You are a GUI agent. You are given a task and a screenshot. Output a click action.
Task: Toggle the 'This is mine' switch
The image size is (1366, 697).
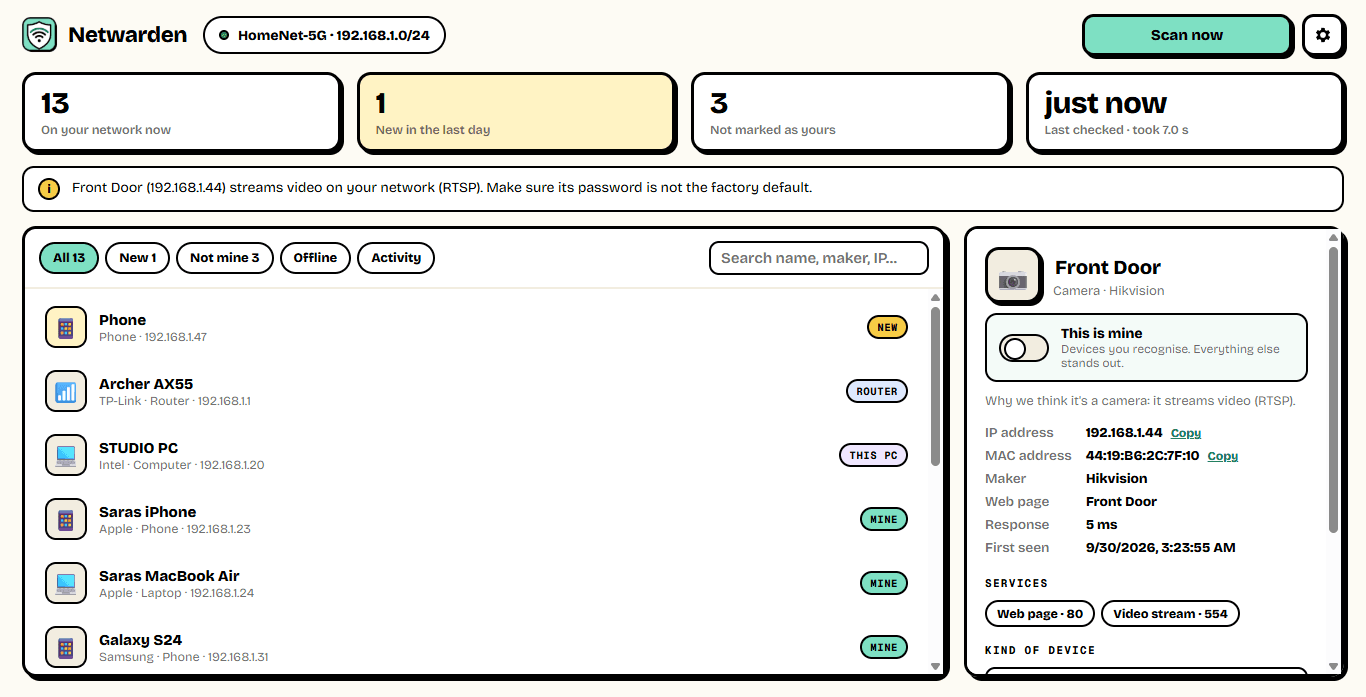(x=1024, y=348)
